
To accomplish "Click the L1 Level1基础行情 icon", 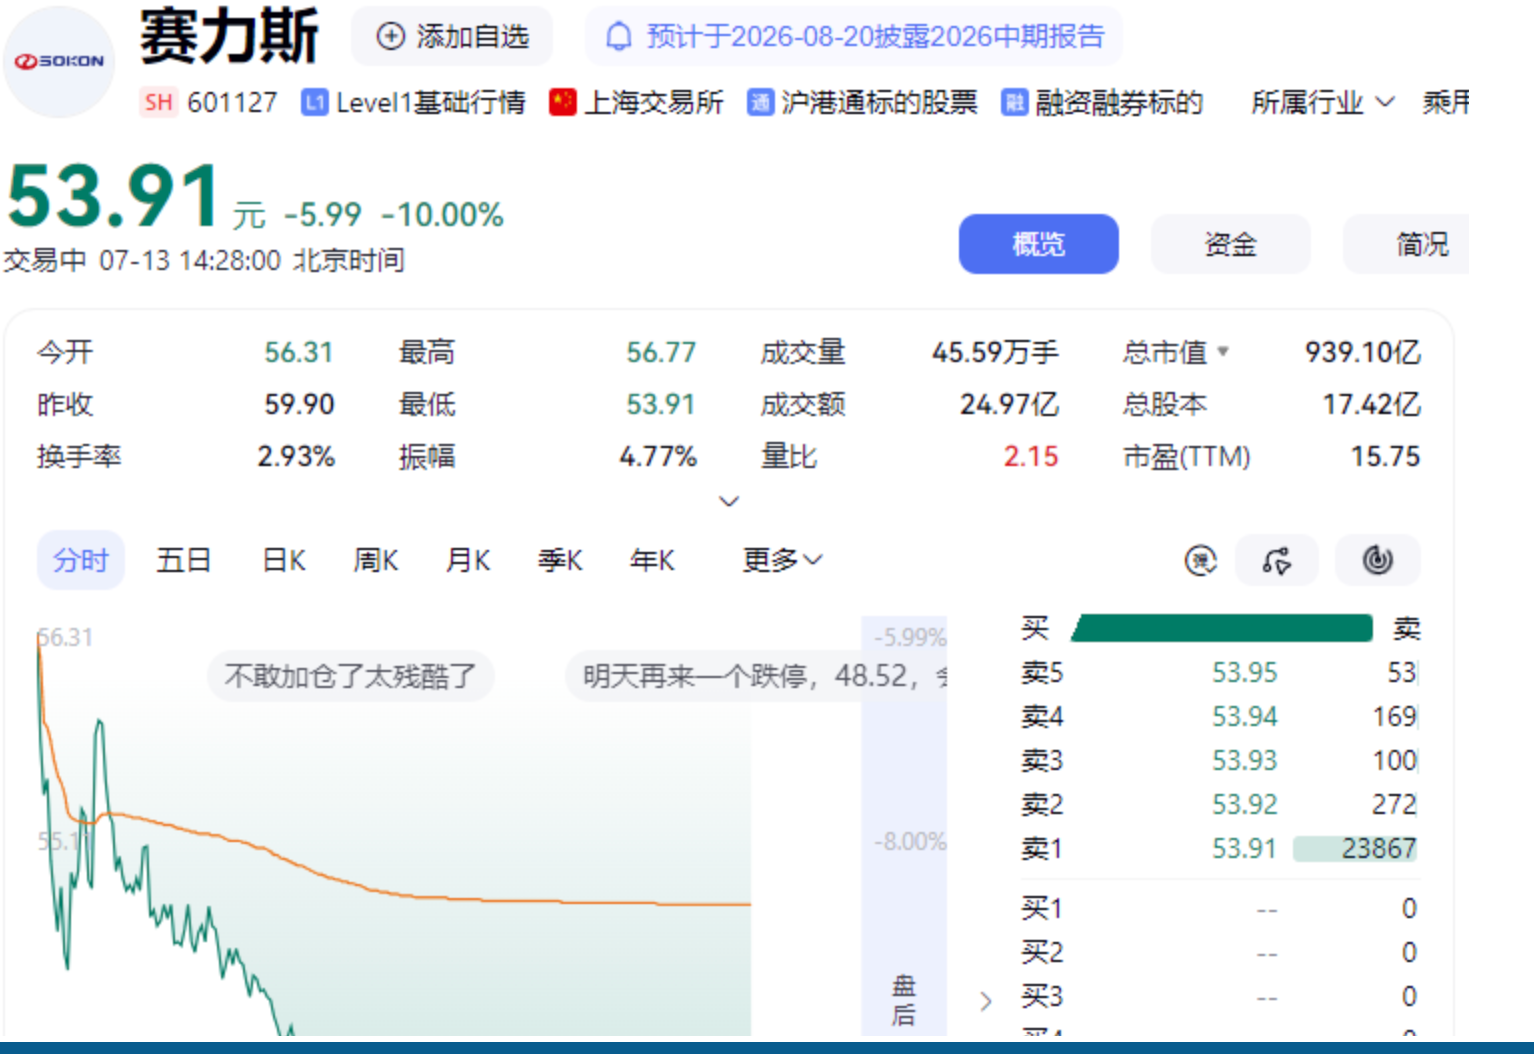I will [x=314, y=103].
